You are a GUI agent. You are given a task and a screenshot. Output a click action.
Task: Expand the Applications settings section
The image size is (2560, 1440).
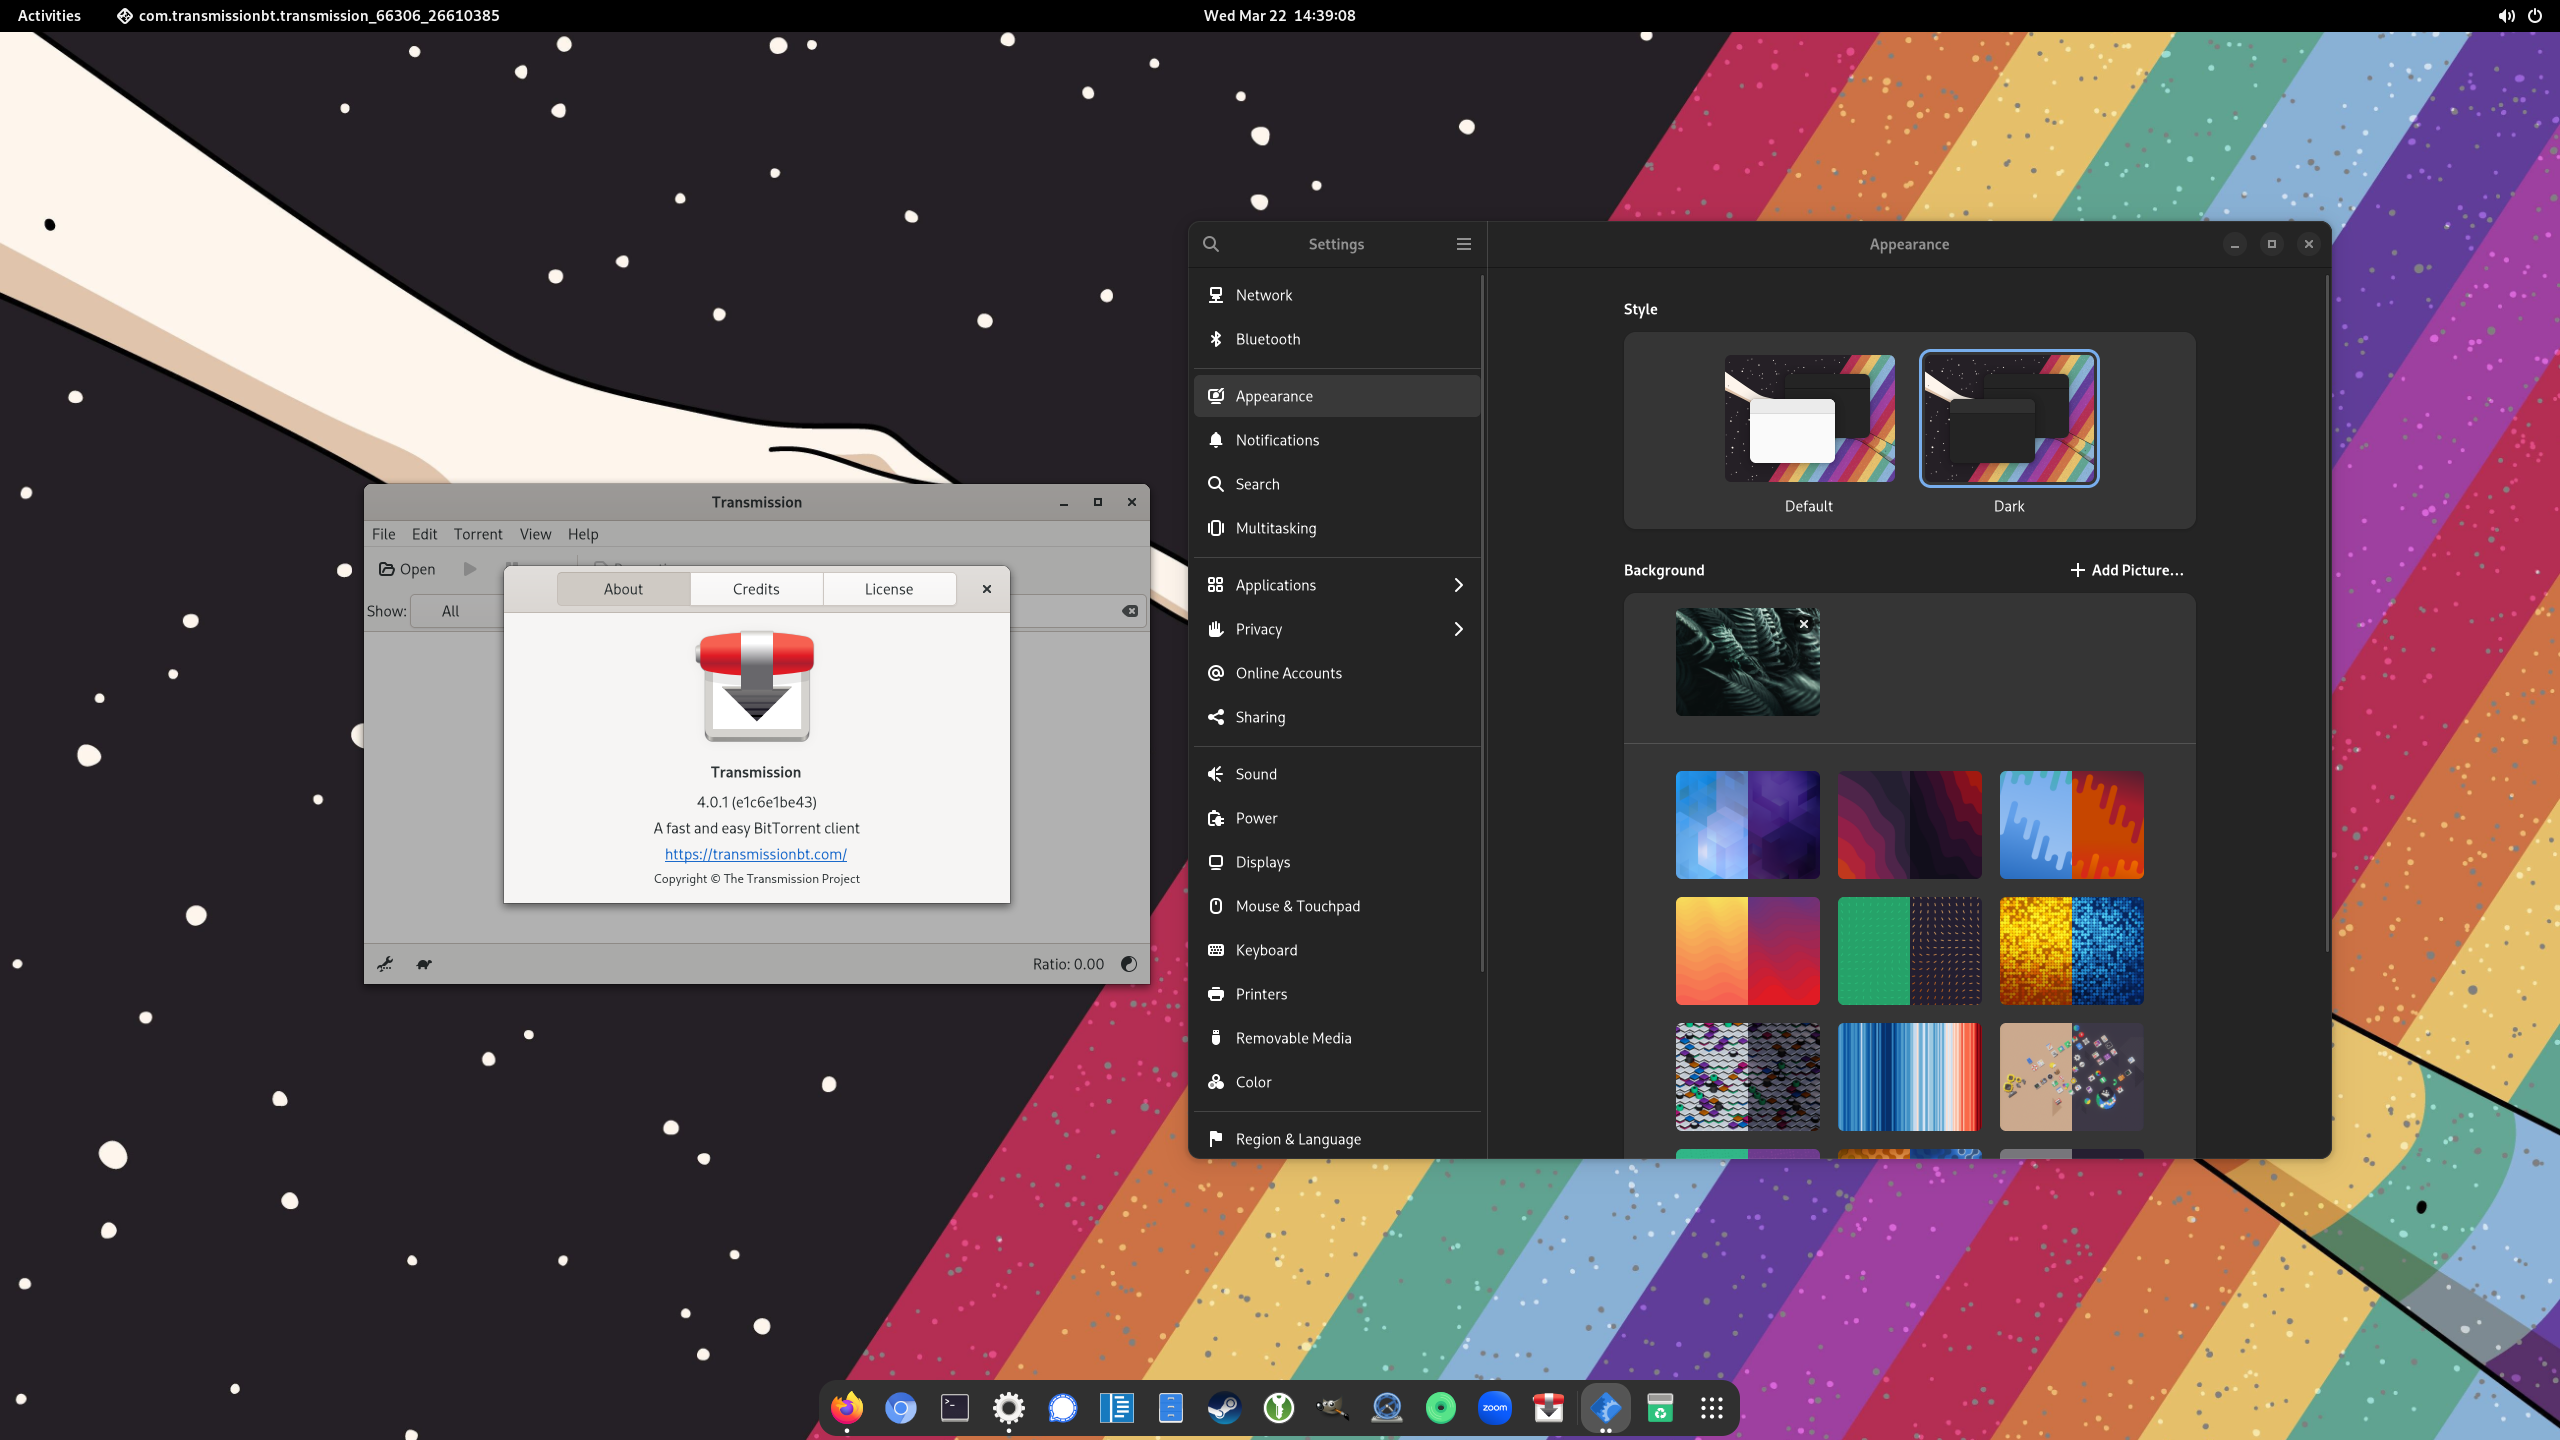pyautogui.click(x=1337, y=585)
